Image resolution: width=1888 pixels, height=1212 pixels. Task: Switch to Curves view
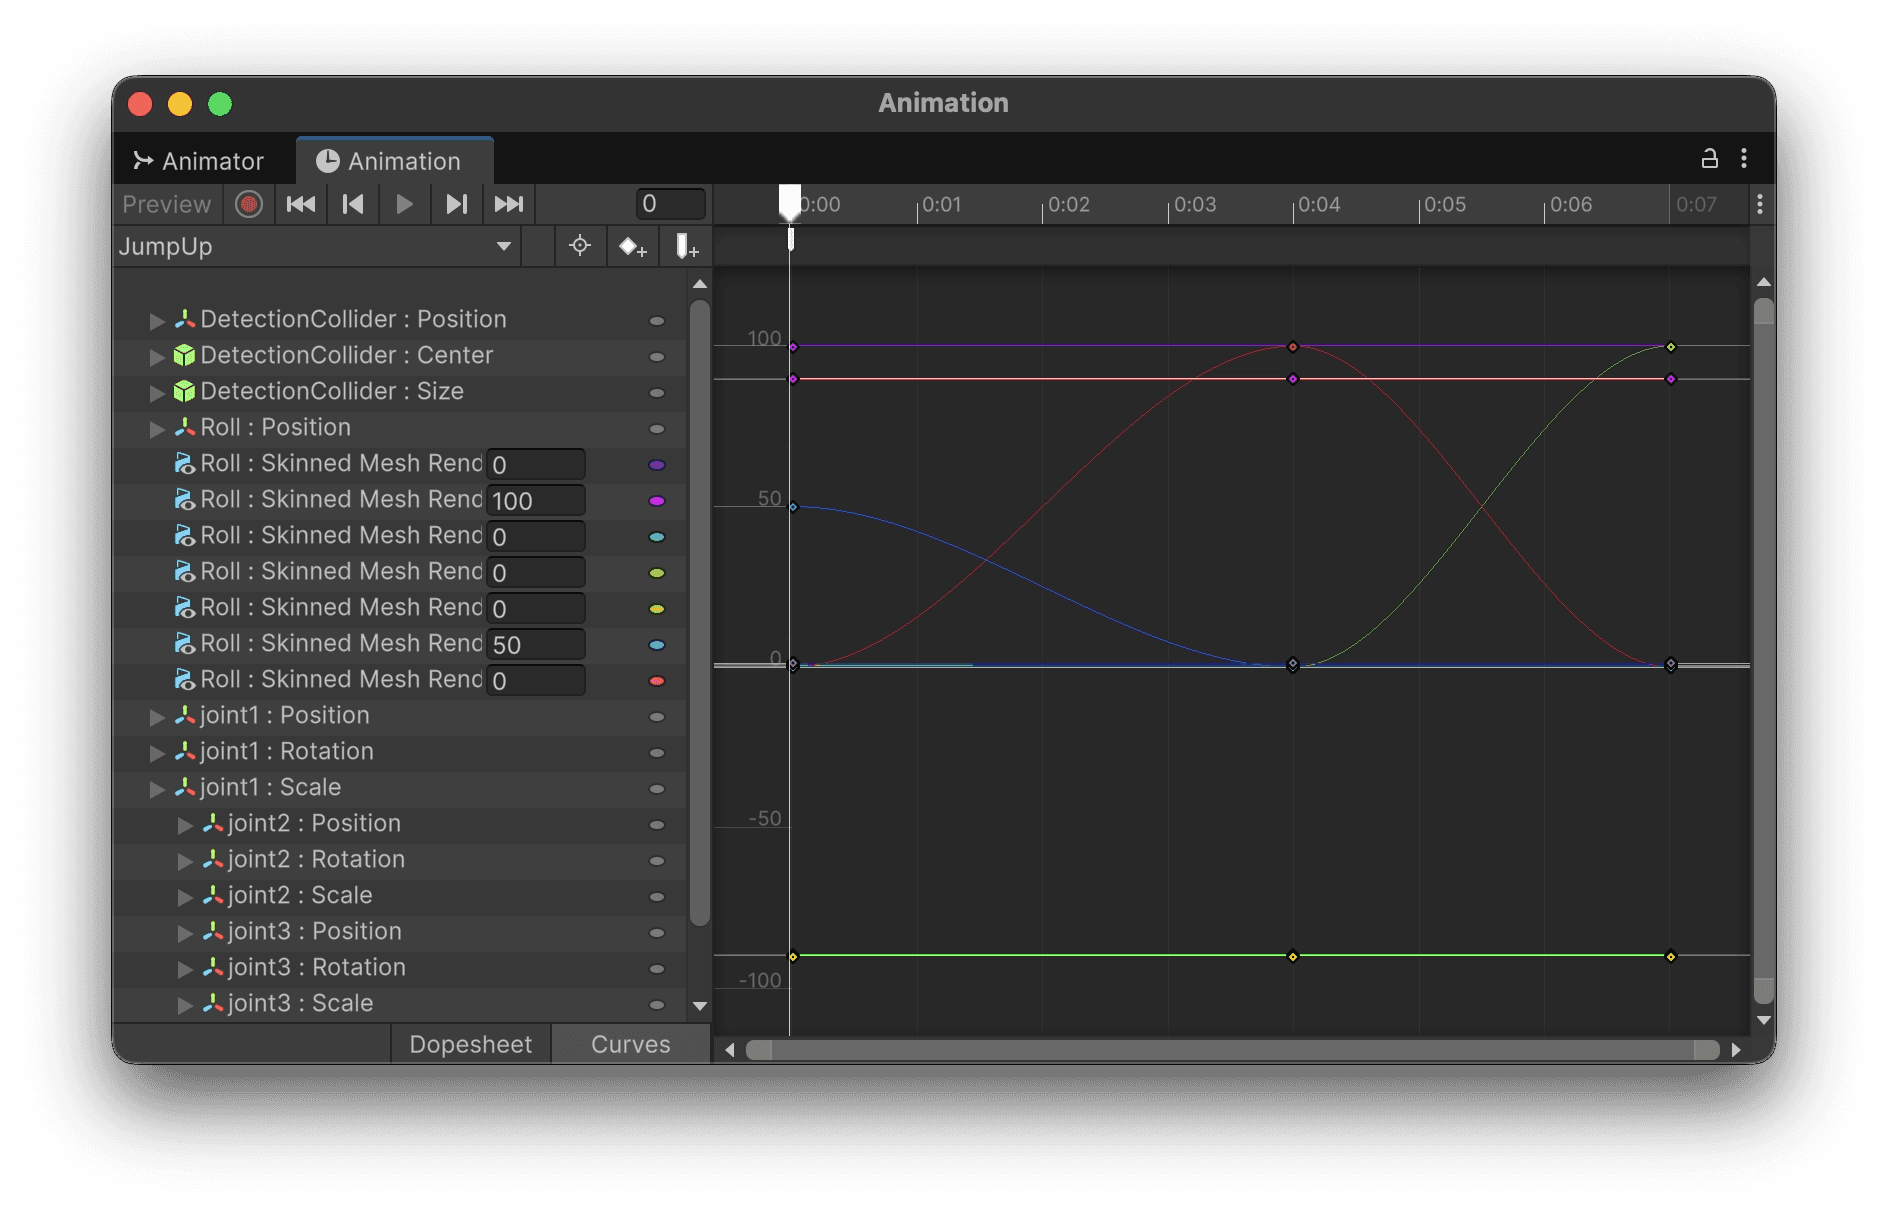(x=631, y=1044)
